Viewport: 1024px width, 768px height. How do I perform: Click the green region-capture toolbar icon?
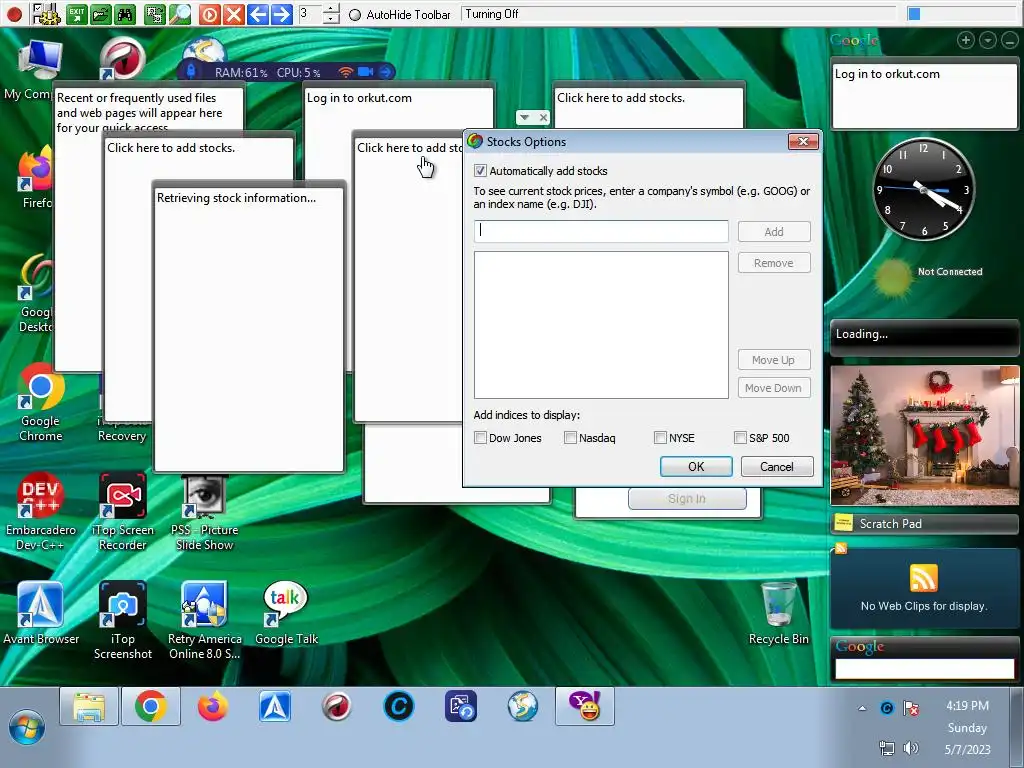point(155,14)
